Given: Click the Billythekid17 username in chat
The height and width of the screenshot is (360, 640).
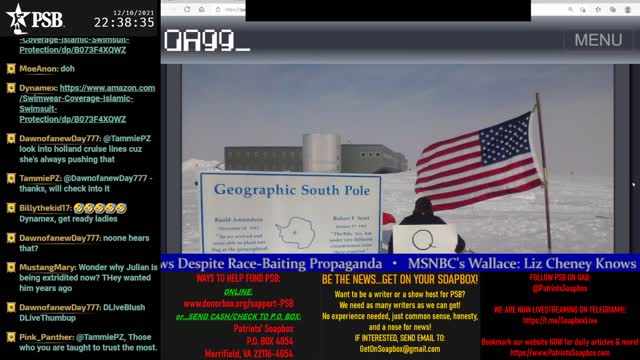Looking at the screenshot, I should 45,208.
